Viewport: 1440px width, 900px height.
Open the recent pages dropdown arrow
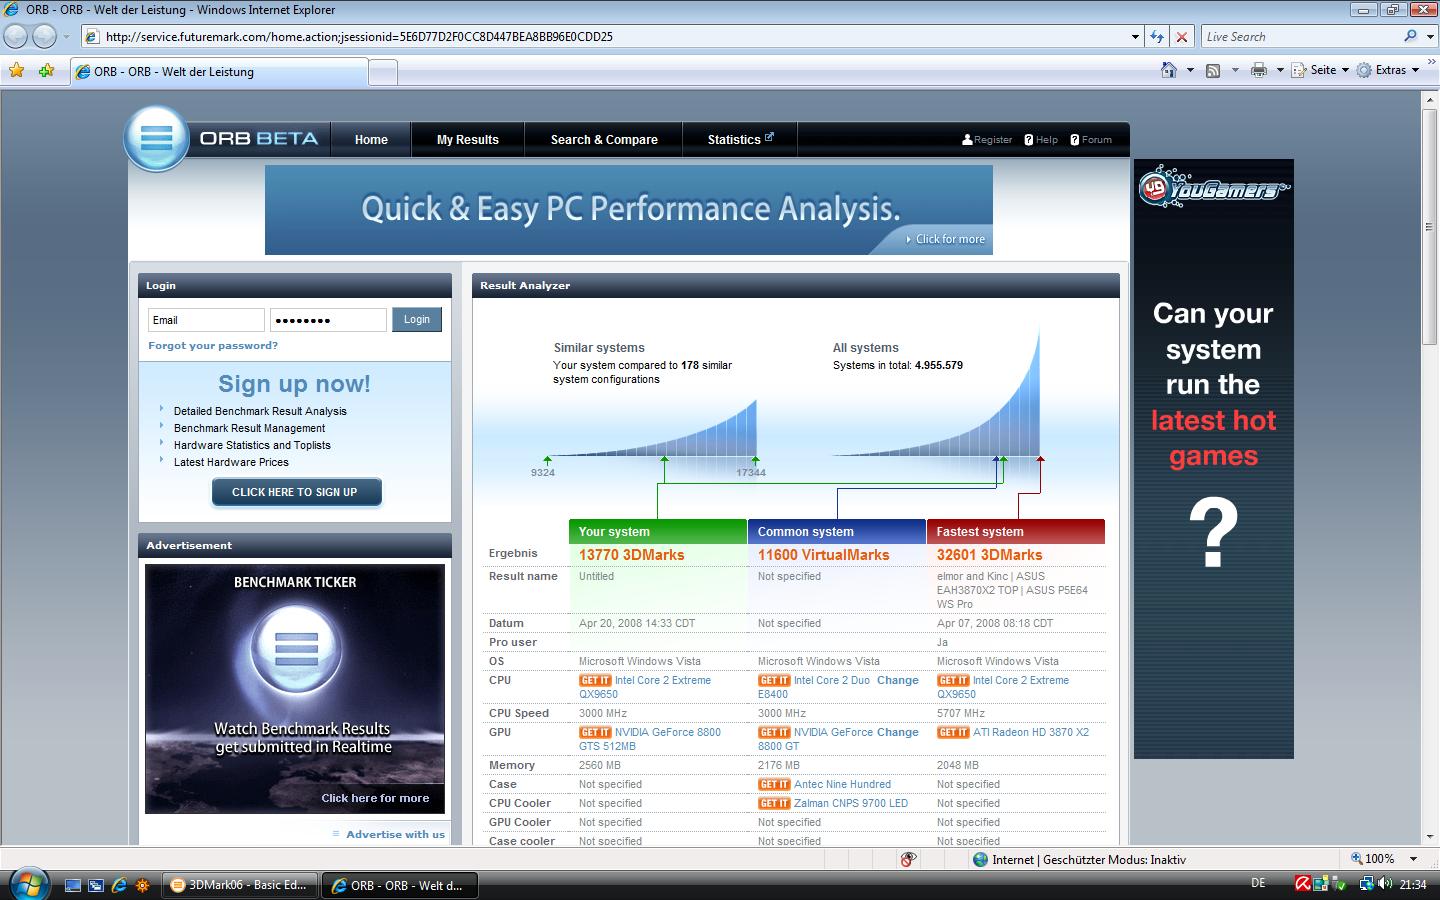pos(66,37)
